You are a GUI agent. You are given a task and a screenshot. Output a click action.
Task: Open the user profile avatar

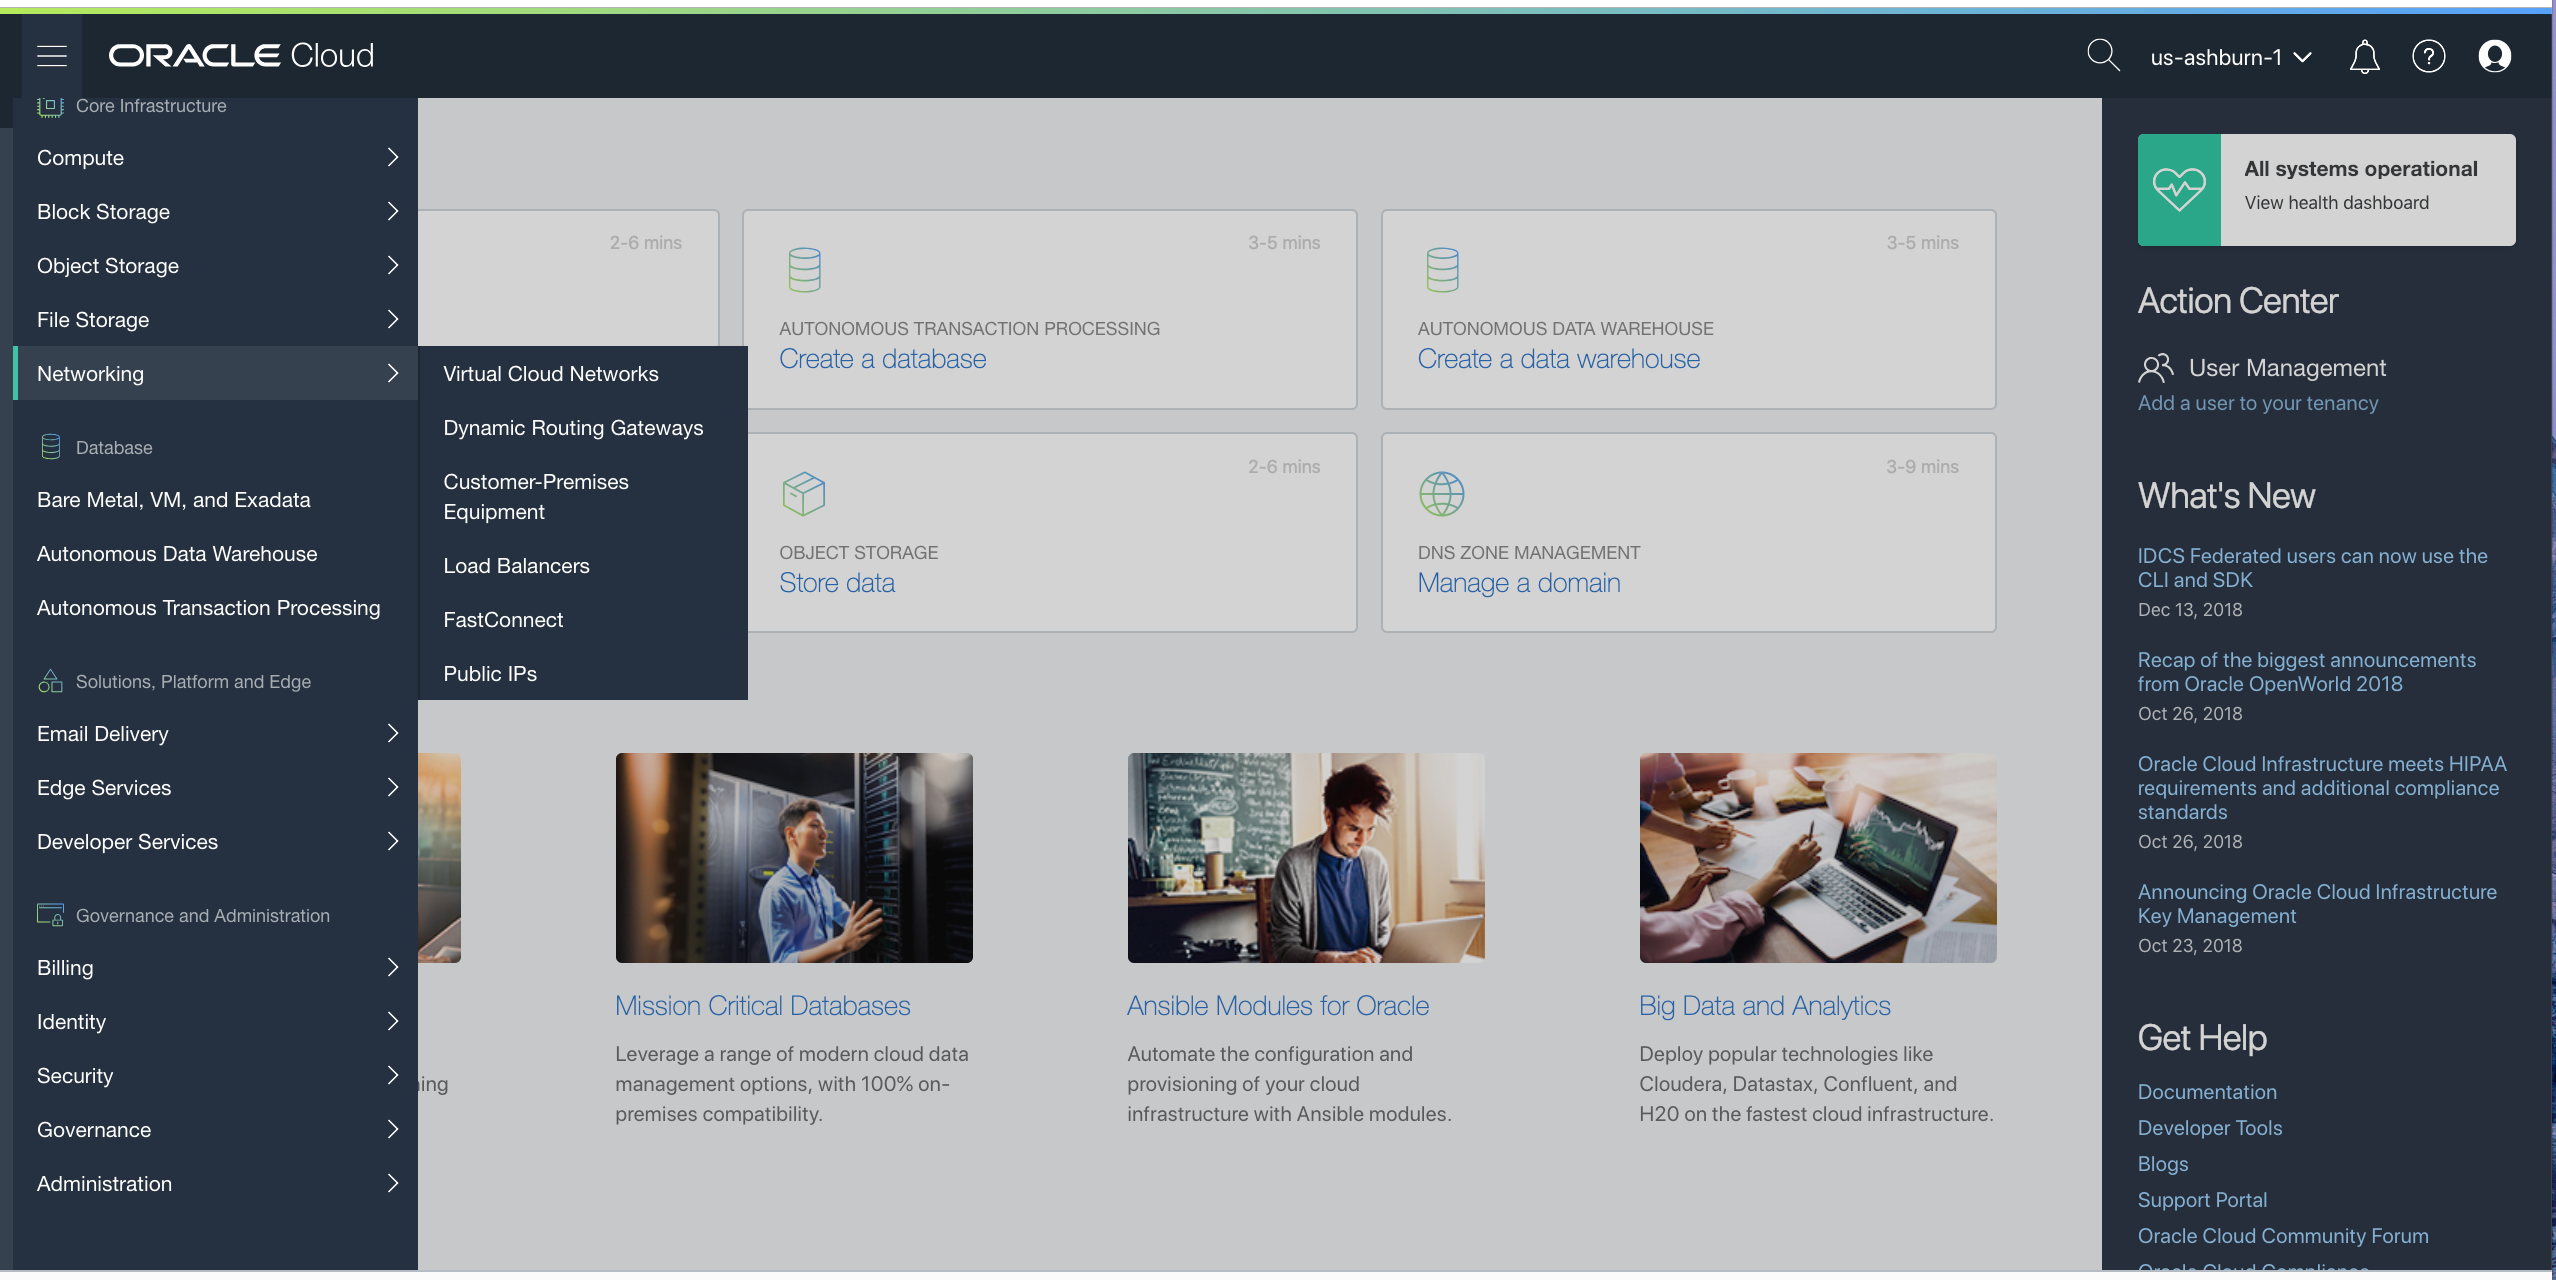2494,57
